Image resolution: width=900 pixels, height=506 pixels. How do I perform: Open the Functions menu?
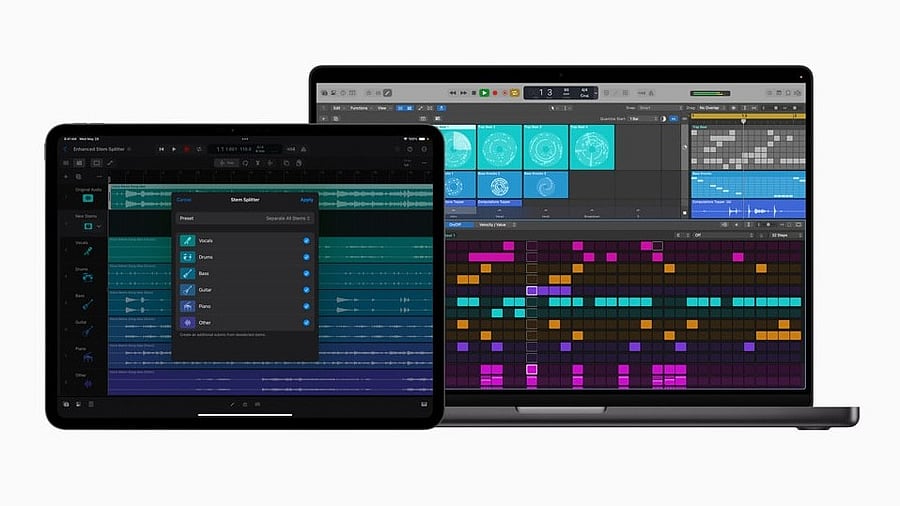coord(359,108)
